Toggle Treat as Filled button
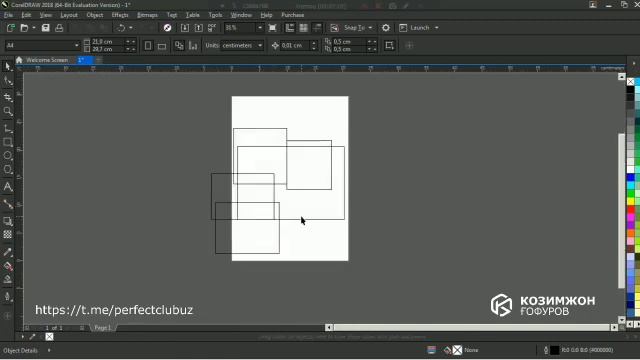 389,45
